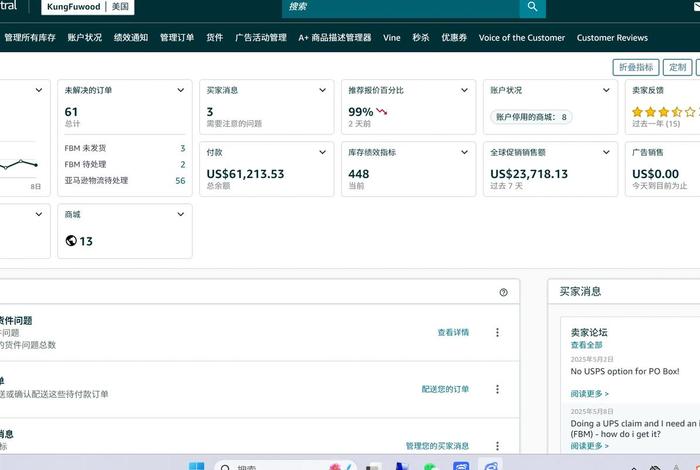Click the magnifier search button in header
This screenshot has height=470, width=700.
[x=532, y=7]
